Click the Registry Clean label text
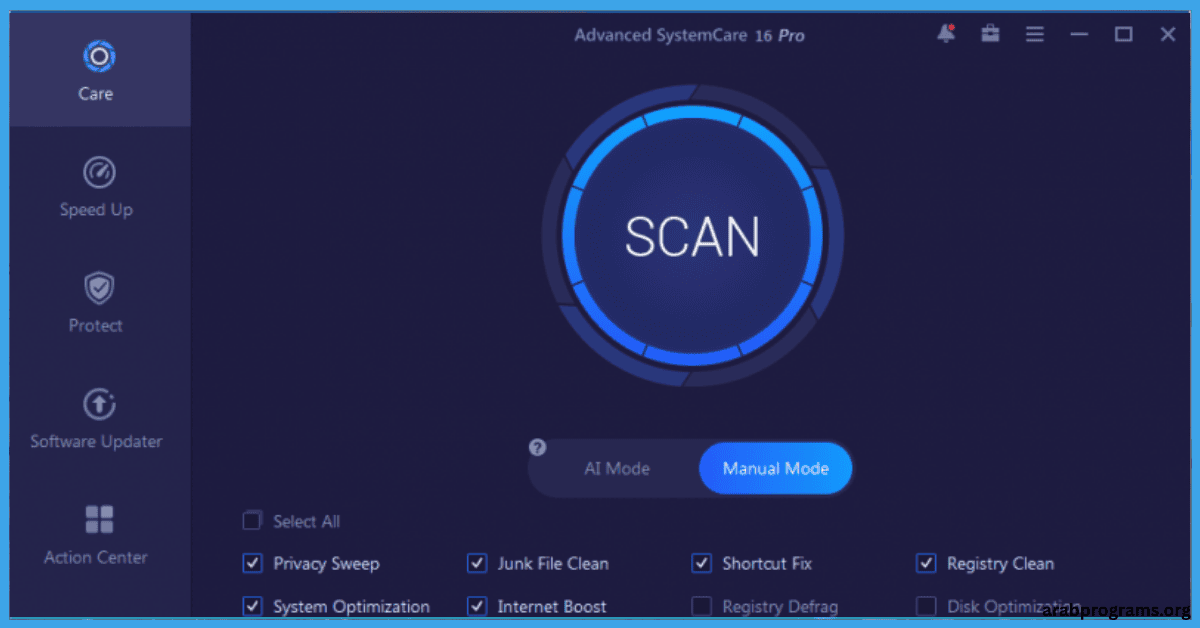The image size is (1200, 628). 1000,564
